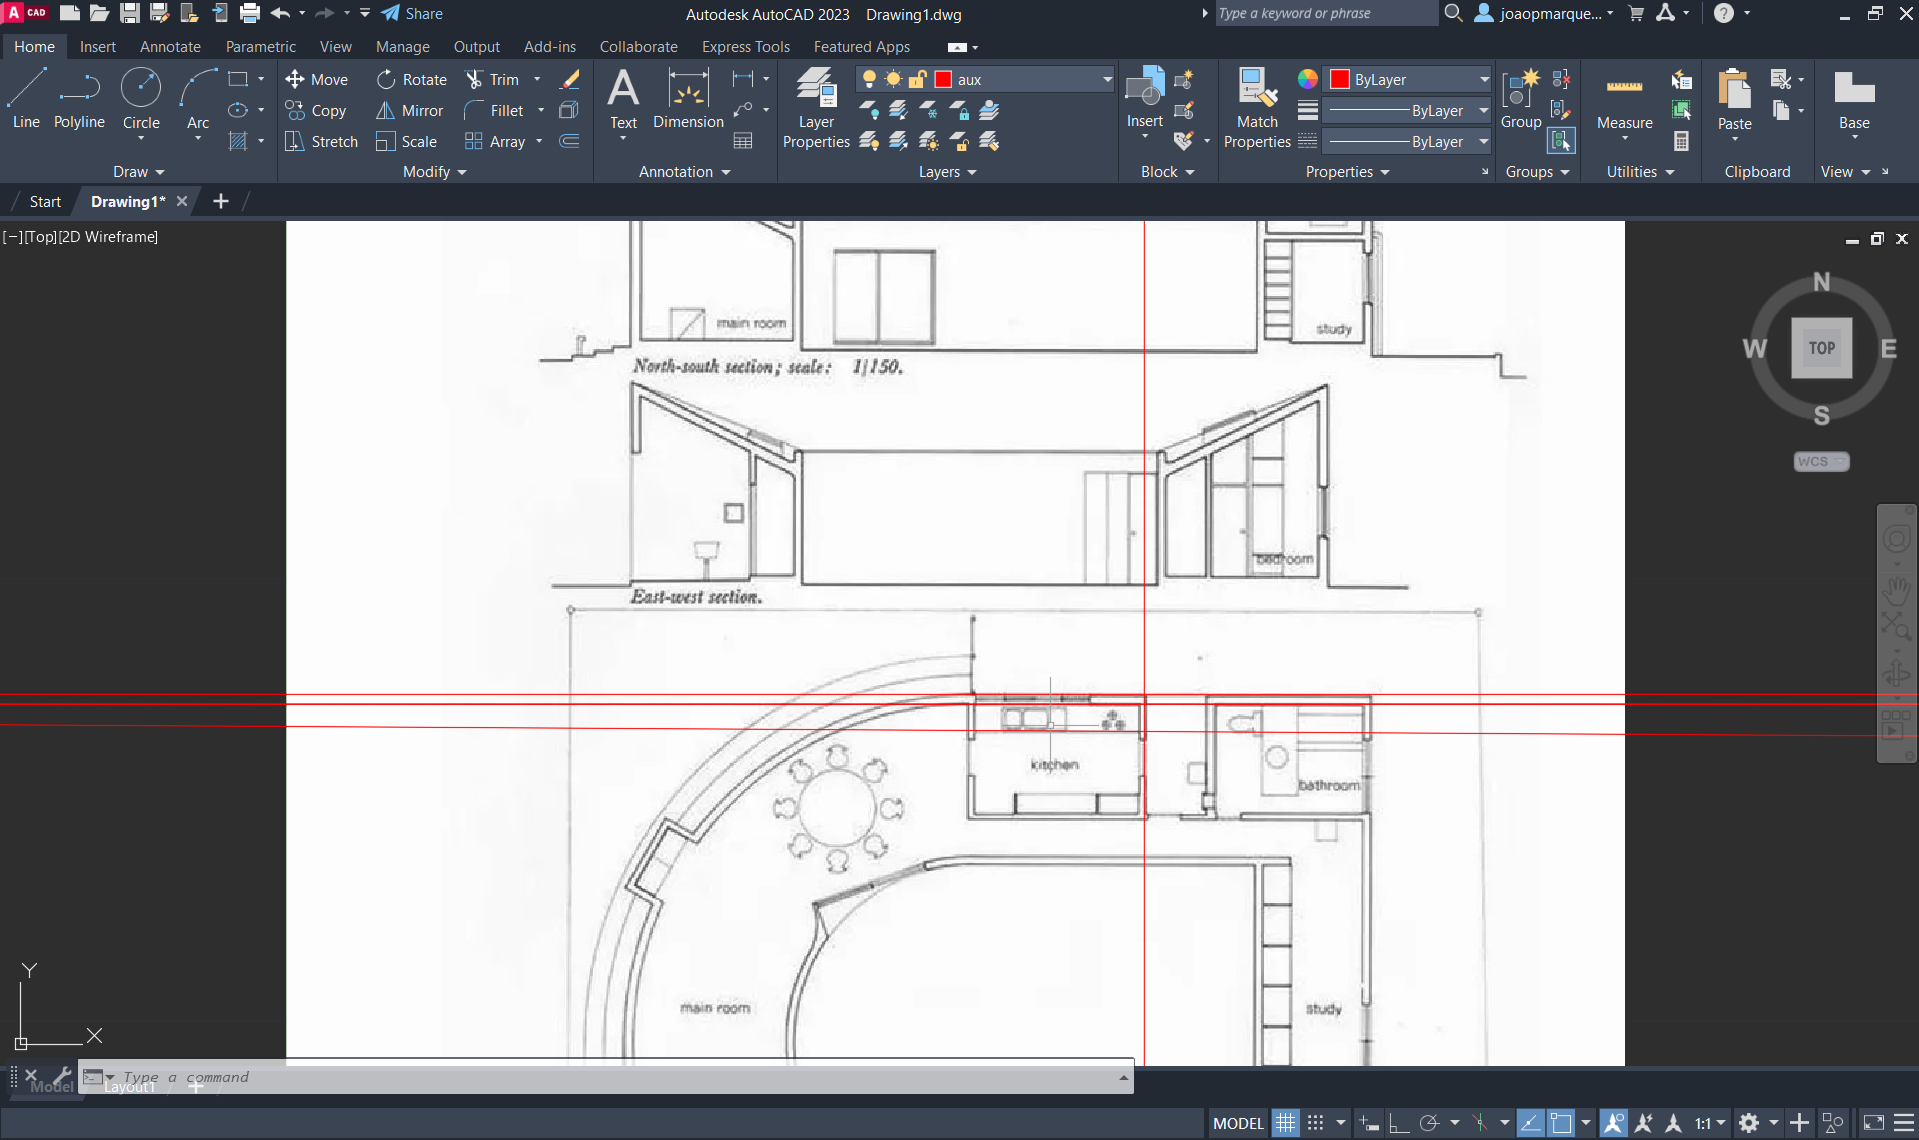Expand the Draw panel
Image resolution: width=1919 pixels, height=1140 pixels.
click(138, 172)
